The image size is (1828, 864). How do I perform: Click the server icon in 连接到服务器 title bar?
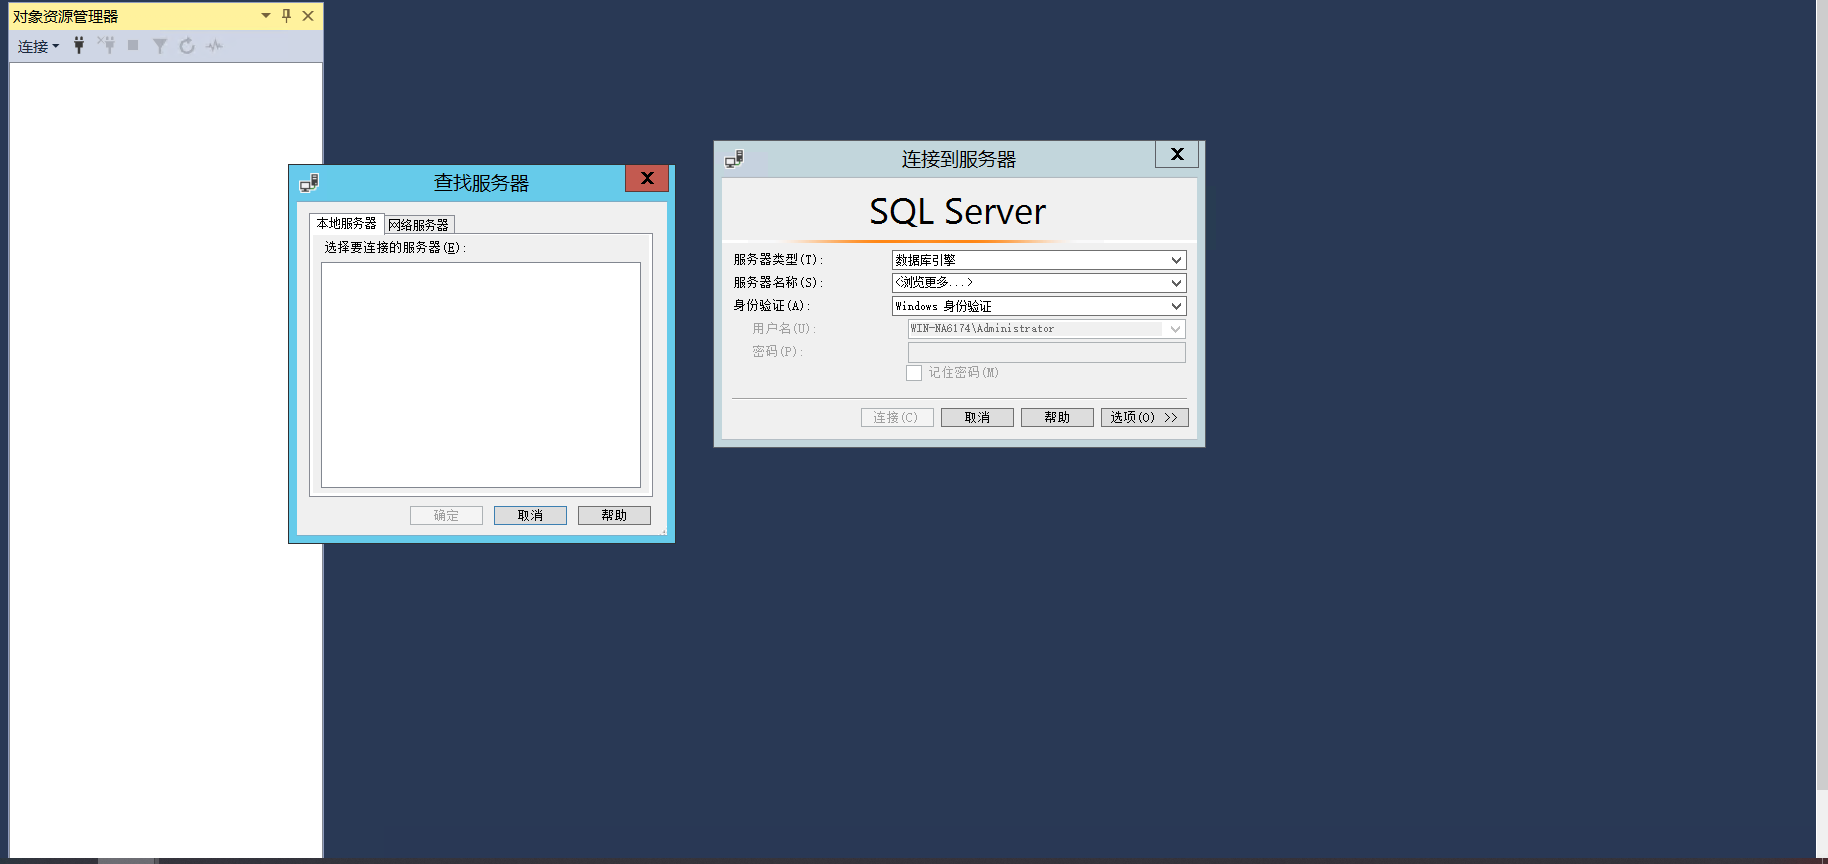click(x=735, y=159)
